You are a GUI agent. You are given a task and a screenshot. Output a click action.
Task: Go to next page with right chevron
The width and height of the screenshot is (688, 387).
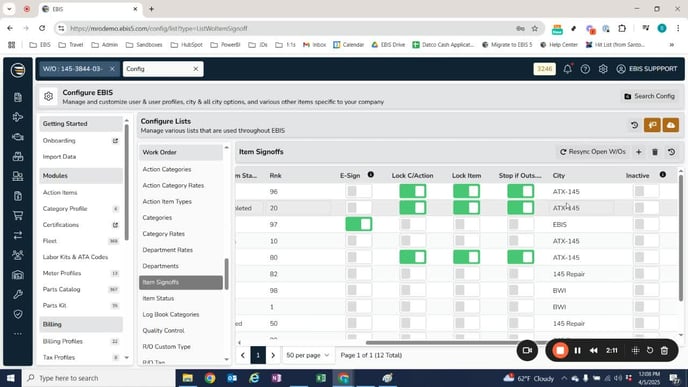coord(273,355)
